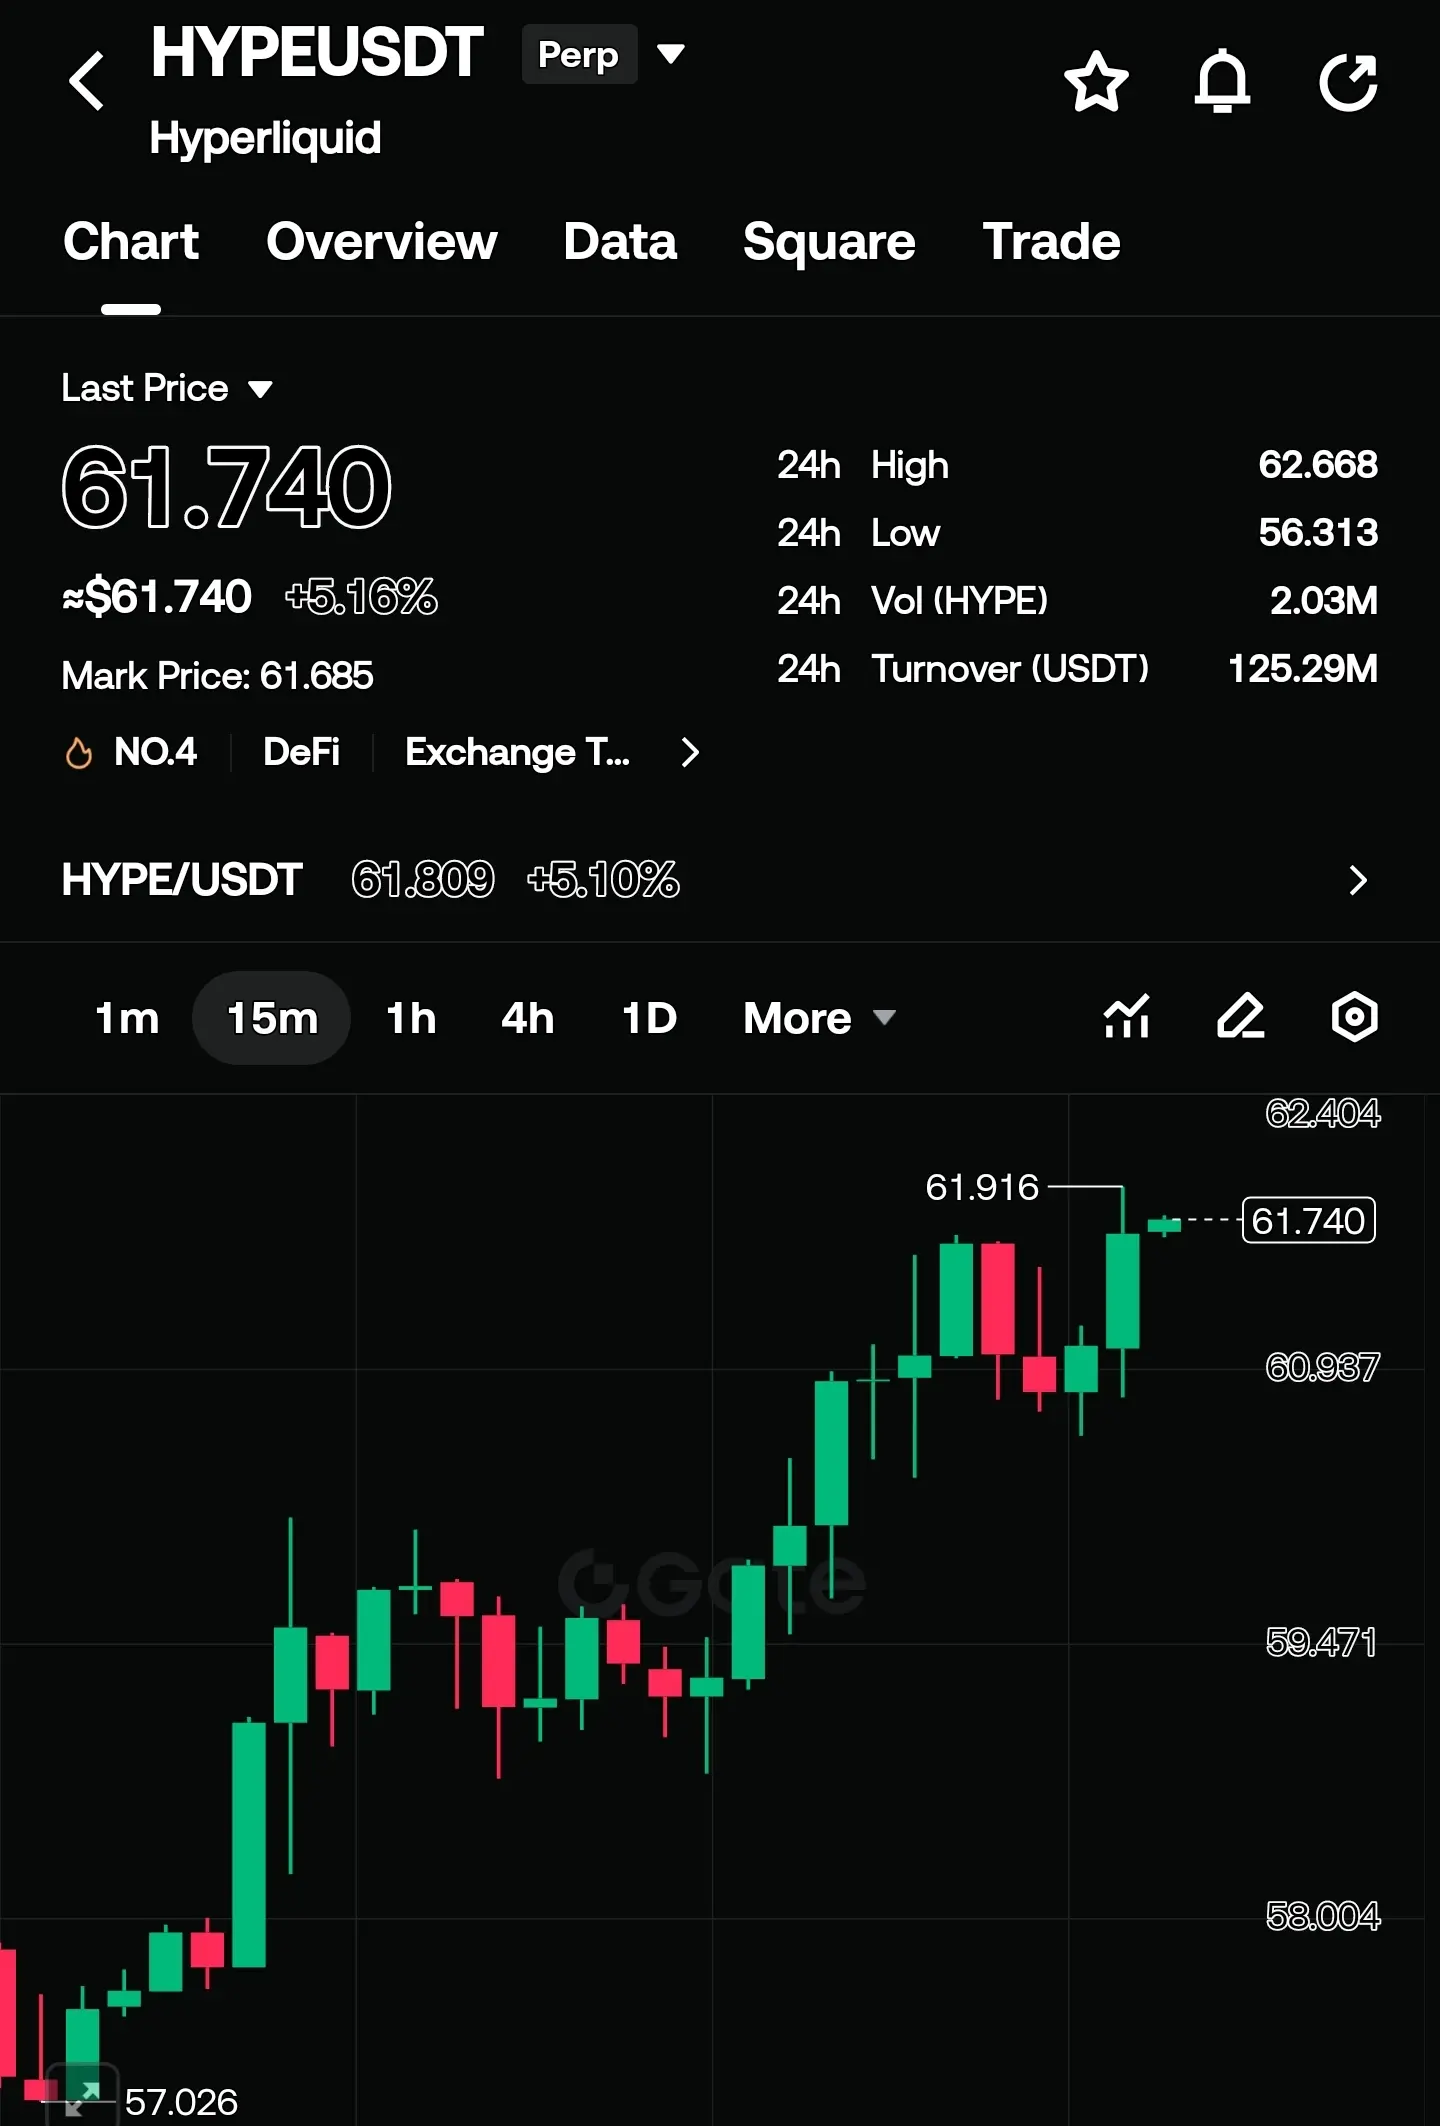Open chart indicators icon
Viewport: 1440px width, 2126px height.
click(x=1127, y=1017)
